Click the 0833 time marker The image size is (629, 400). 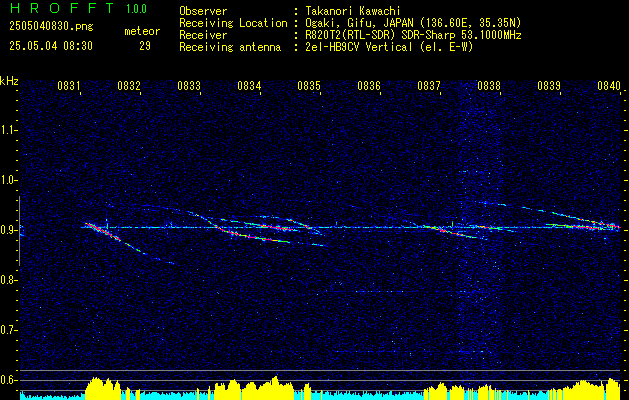(x=189, y=85)
